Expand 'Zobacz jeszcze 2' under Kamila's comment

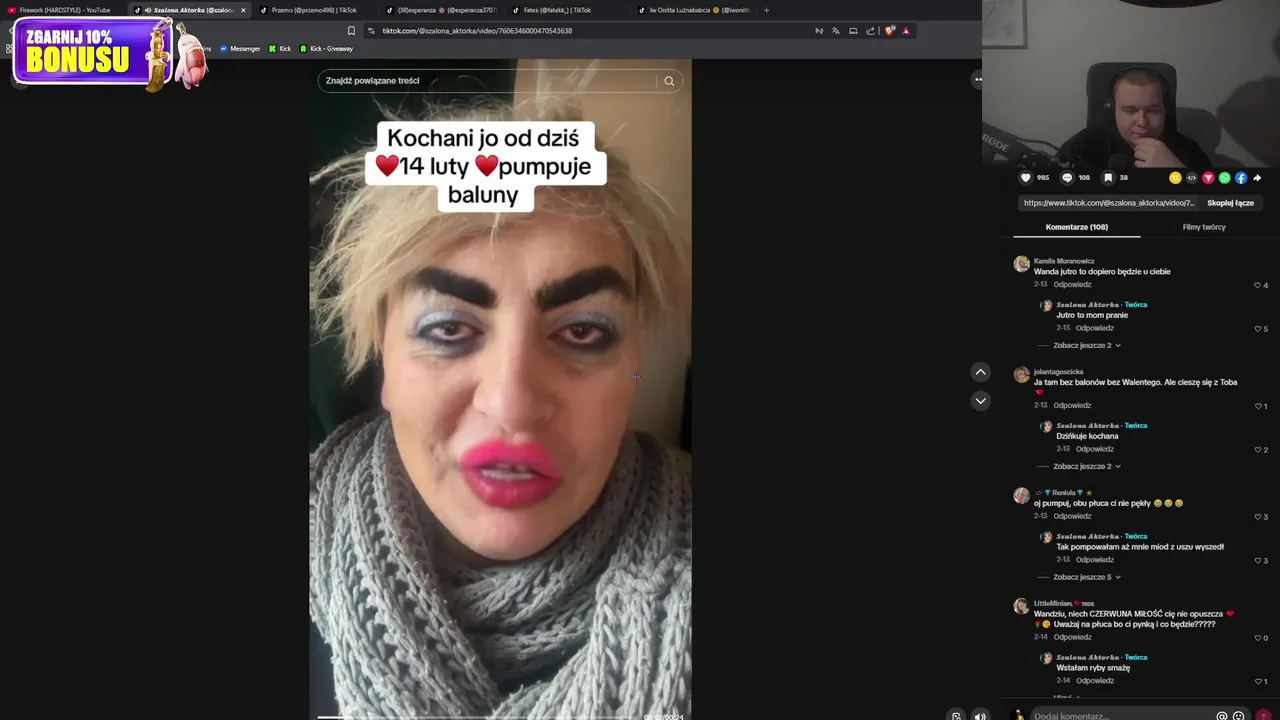tap(1086, 345)
